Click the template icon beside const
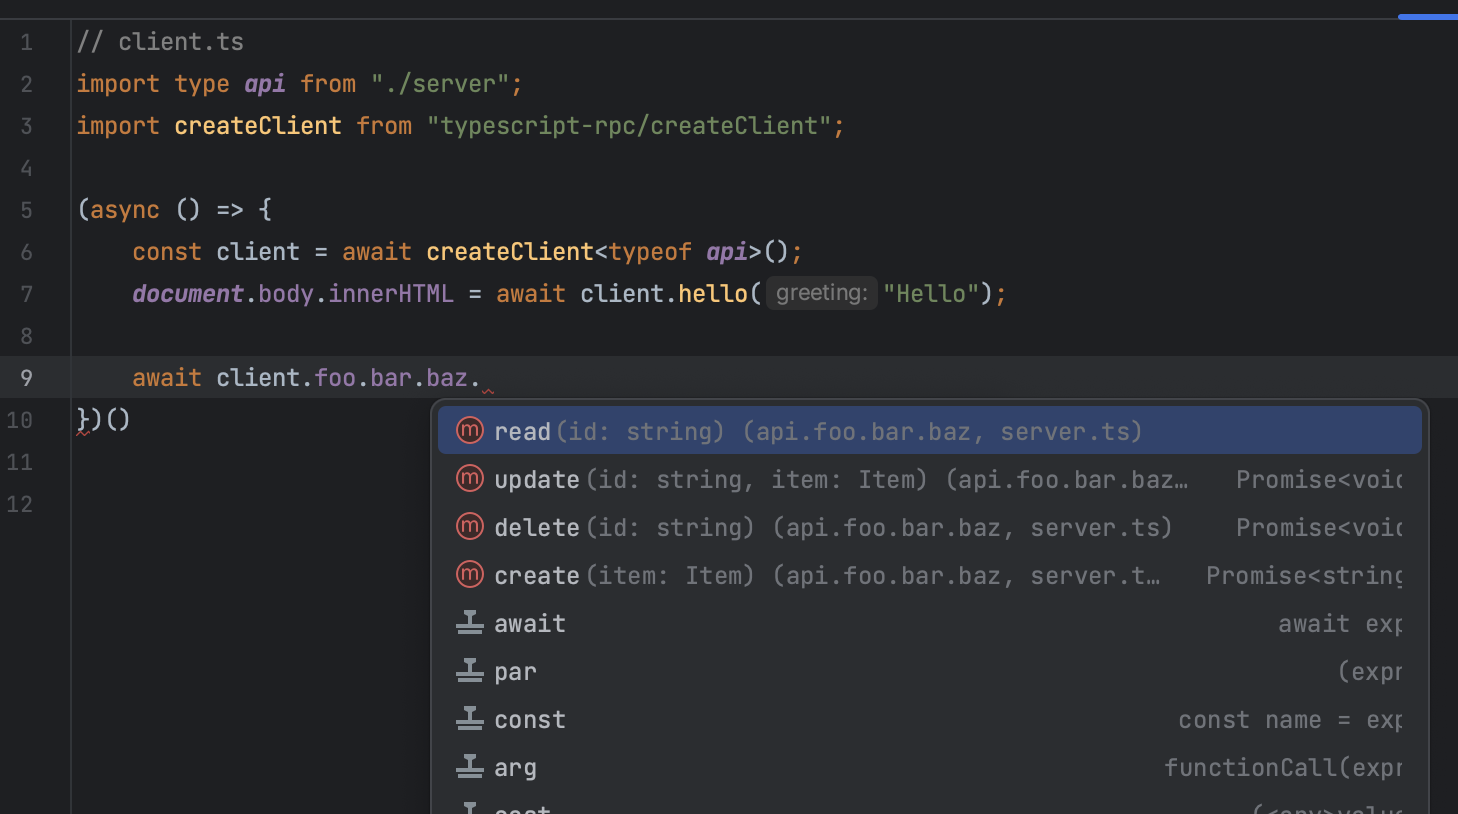The height and width of the screenshot is (814, 1458). pyautogui.click(x=470, y=719)
